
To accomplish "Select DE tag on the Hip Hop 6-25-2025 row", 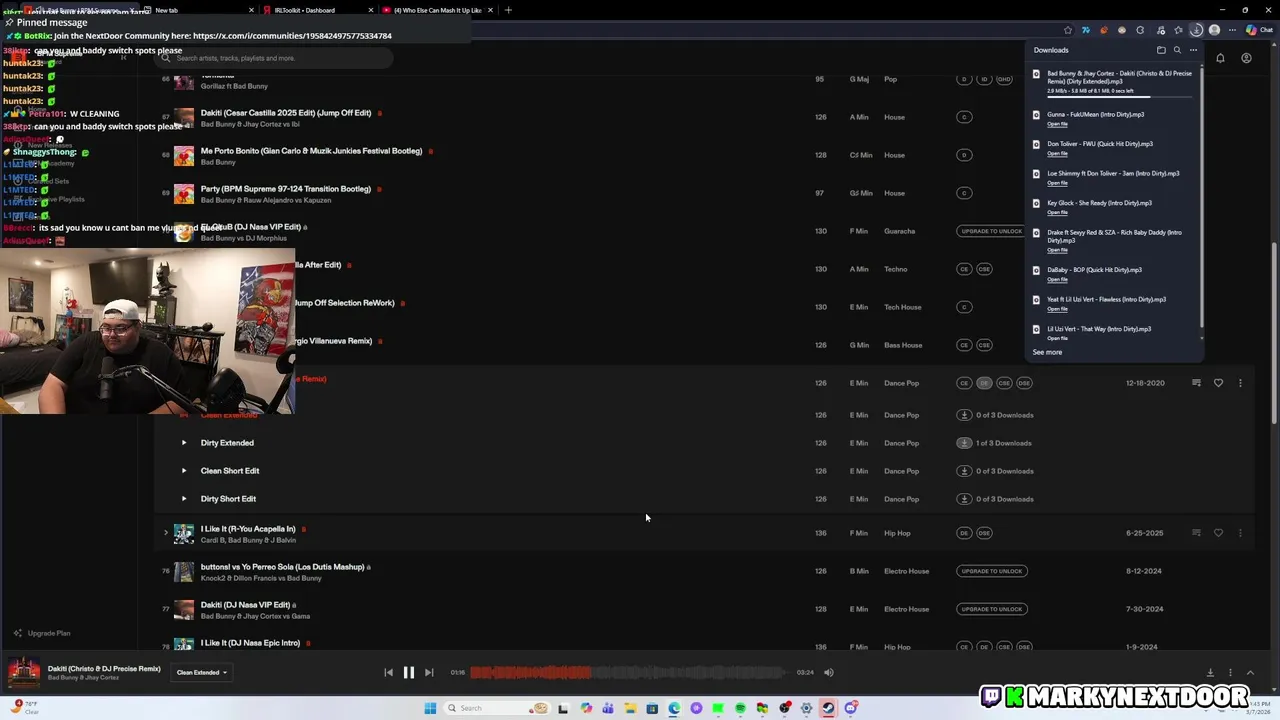I will pyautogui.click(x=964, y=533).
